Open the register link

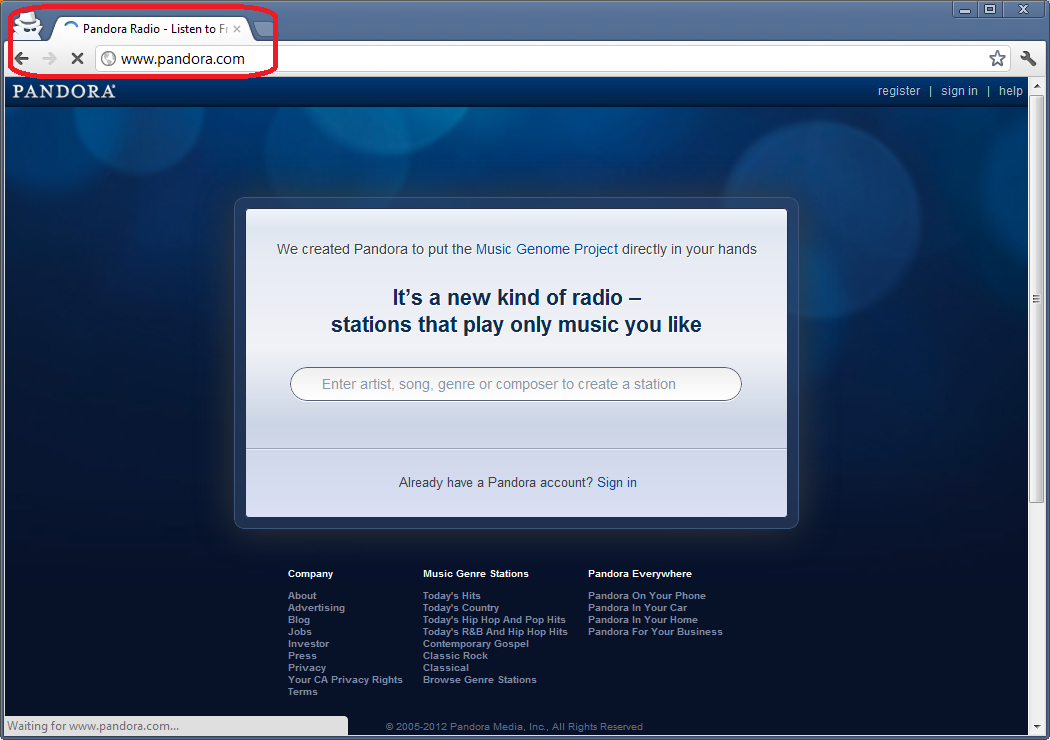pyautogui.click(x=899, y=91)
